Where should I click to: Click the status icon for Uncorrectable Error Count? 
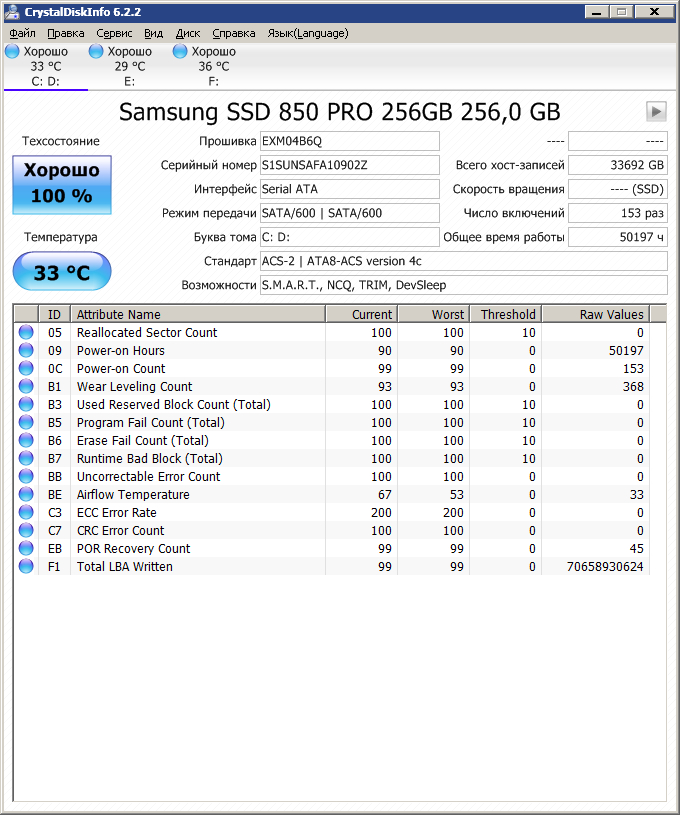[x=26, y=477]
